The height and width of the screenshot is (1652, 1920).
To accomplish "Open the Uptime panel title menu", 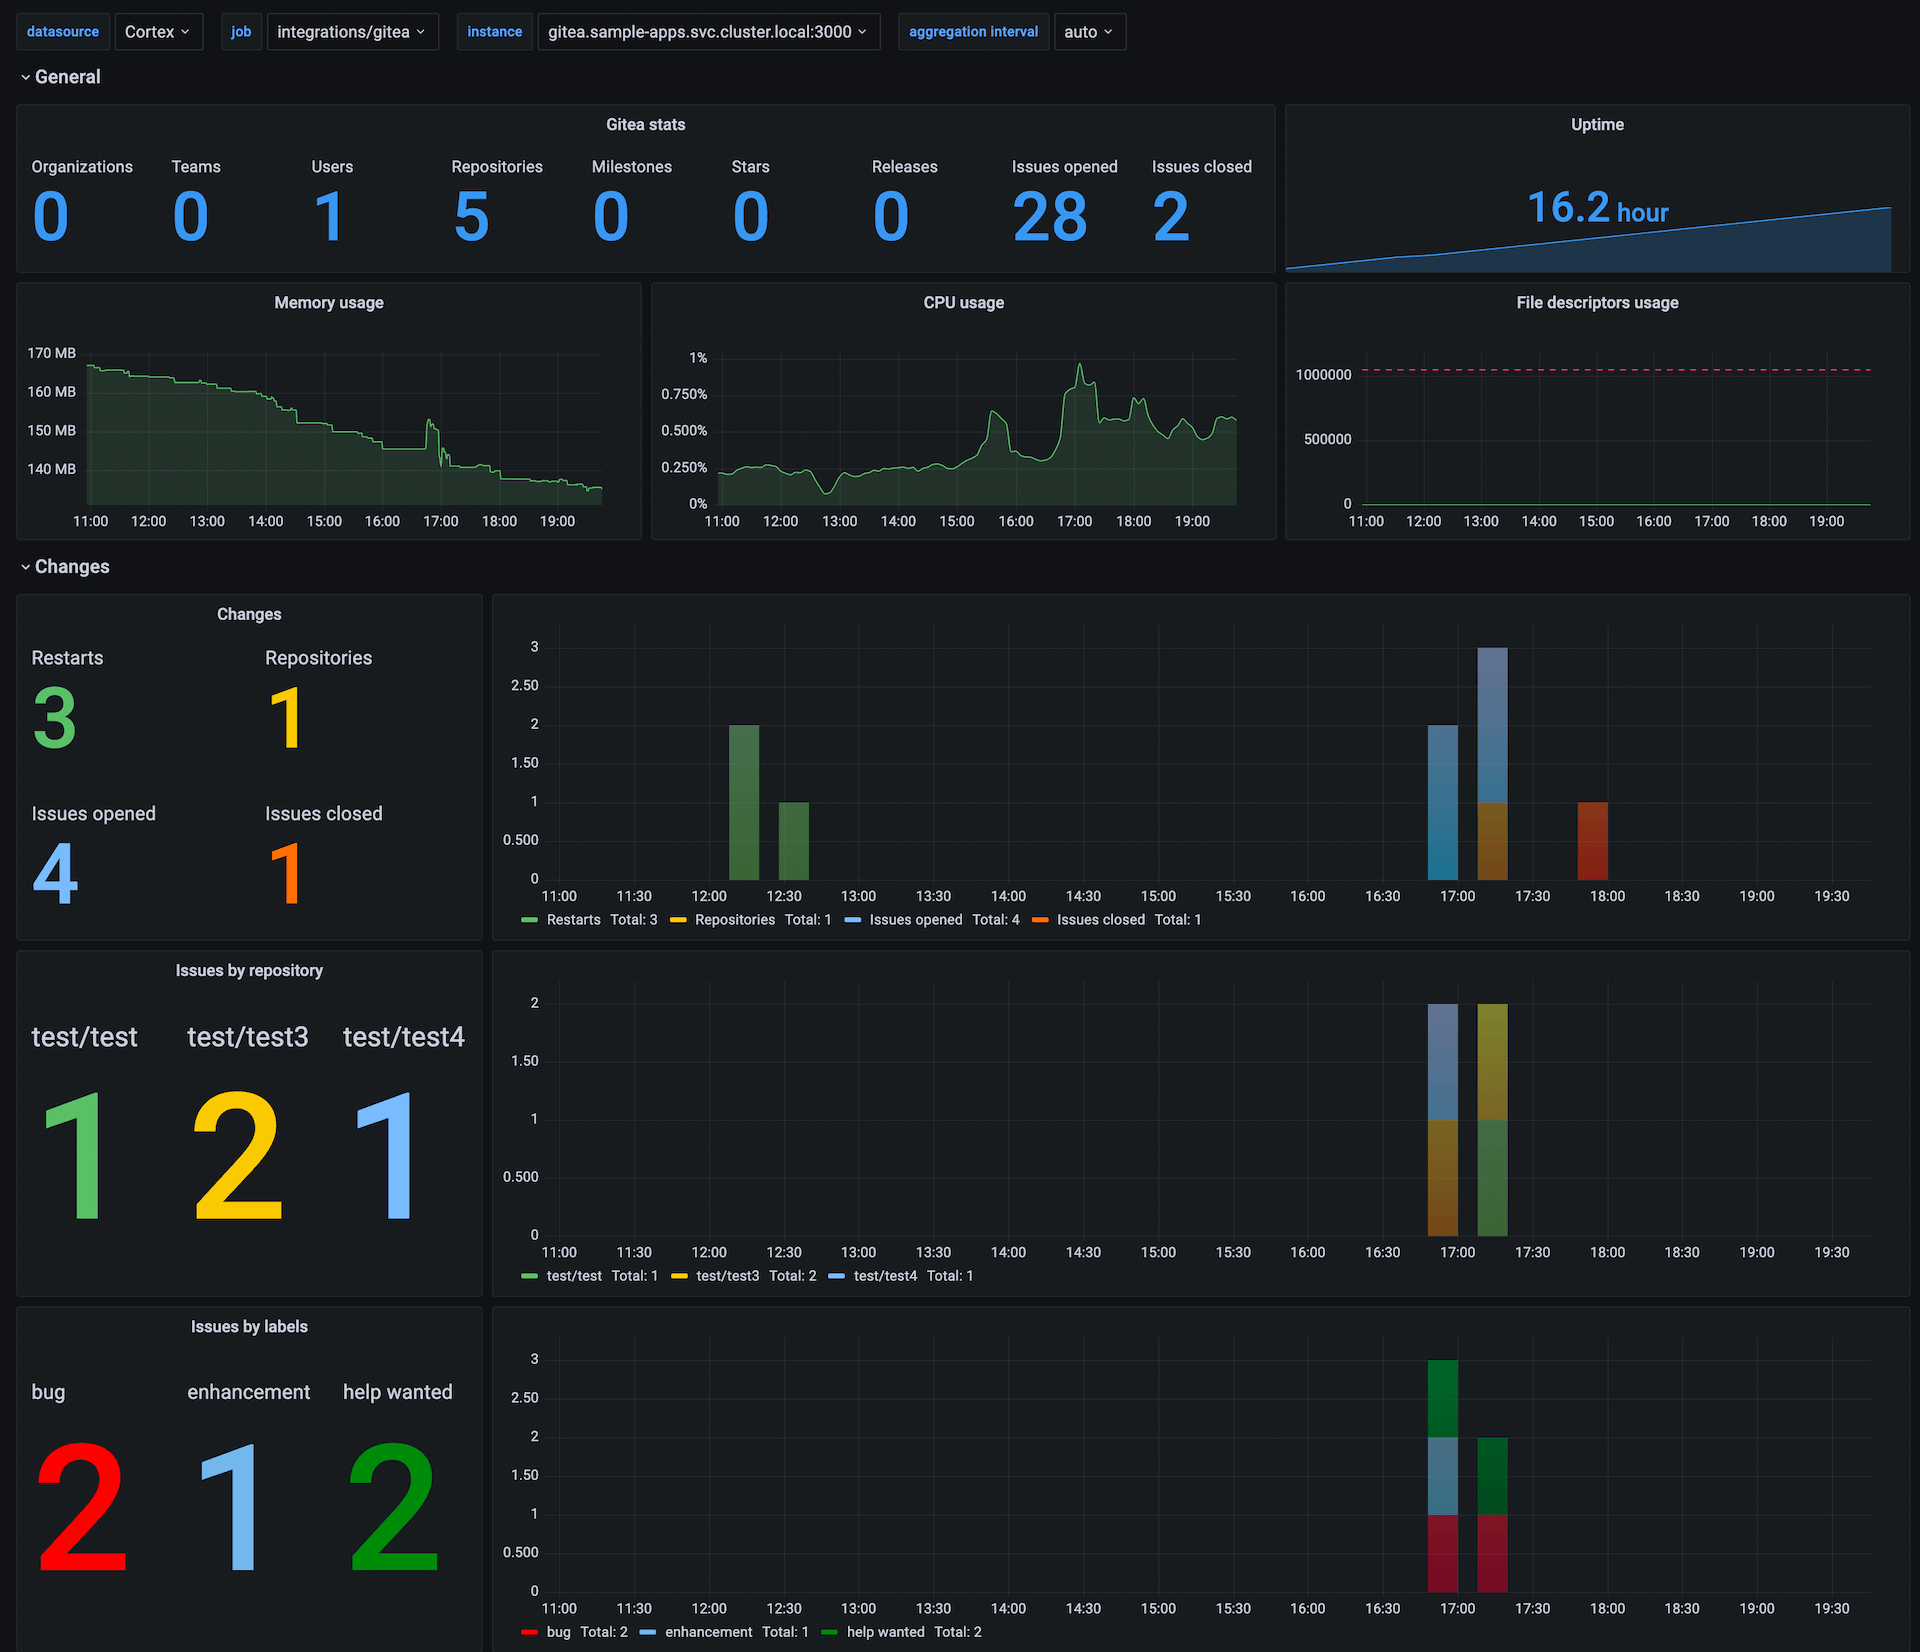I will (1596, 124).
